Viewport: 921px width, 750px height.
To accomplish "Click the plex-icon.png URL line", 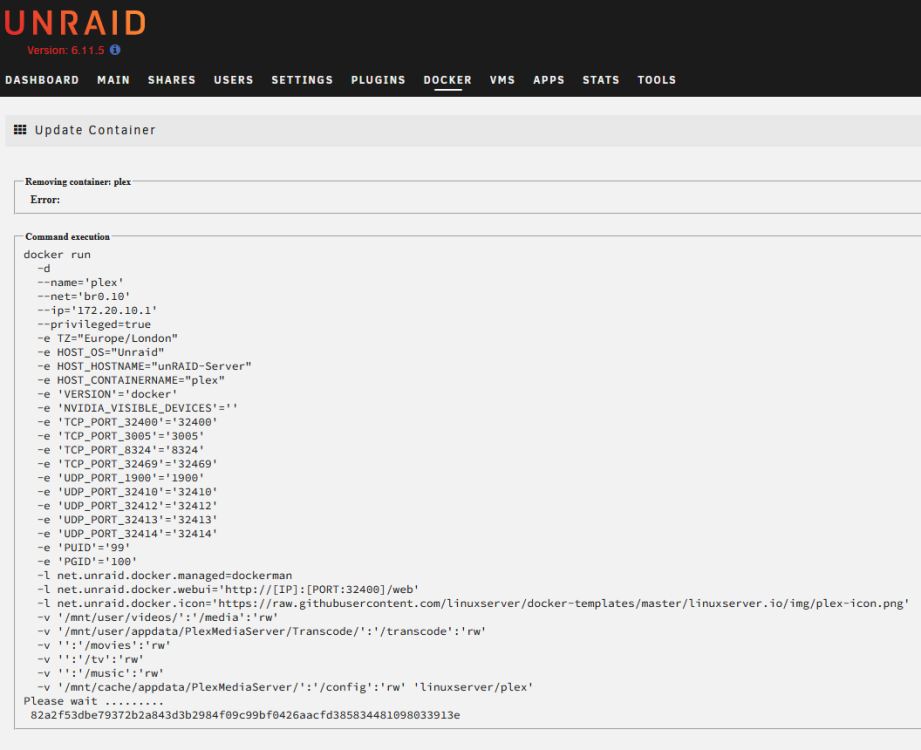I will 473,604.
